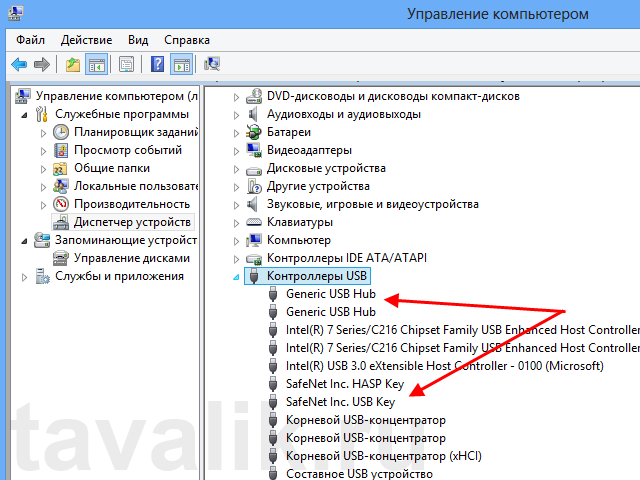The image size is (640, 480).
Task: Open the Properties toolbar icon
Action: tap(127, 64)
